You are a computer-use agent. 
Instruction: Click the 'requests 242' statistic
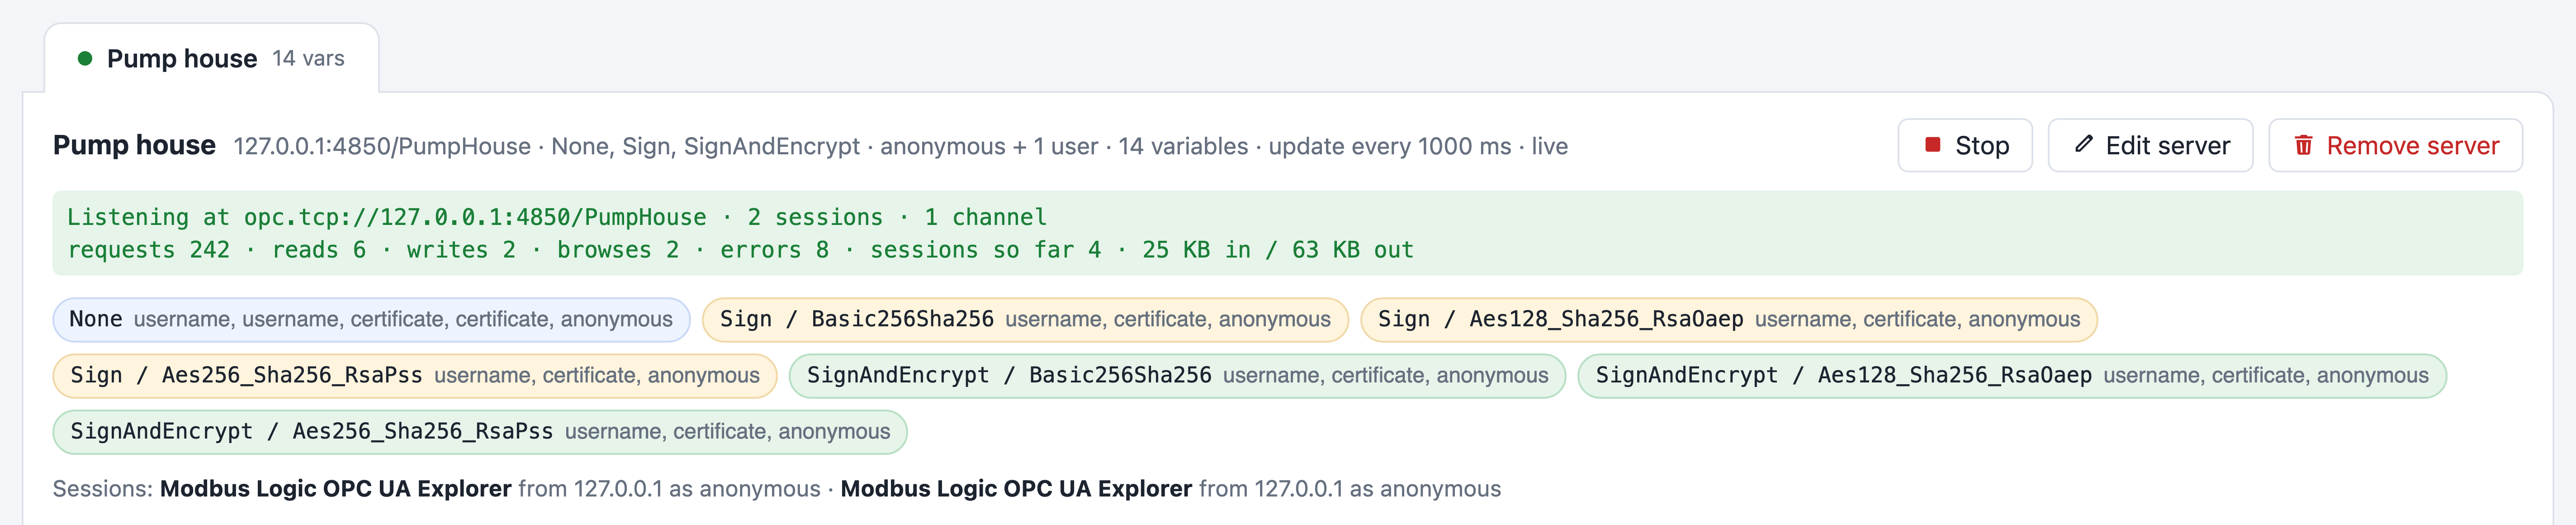tap(148, 250)
